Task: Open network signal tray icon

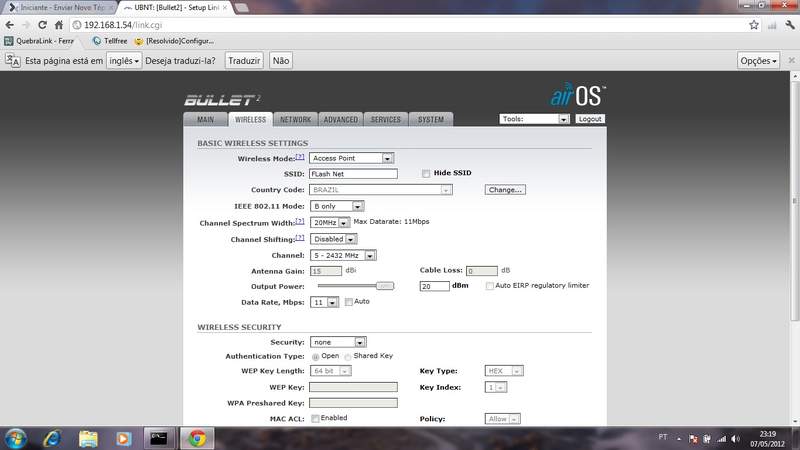Action: (721, 438)
